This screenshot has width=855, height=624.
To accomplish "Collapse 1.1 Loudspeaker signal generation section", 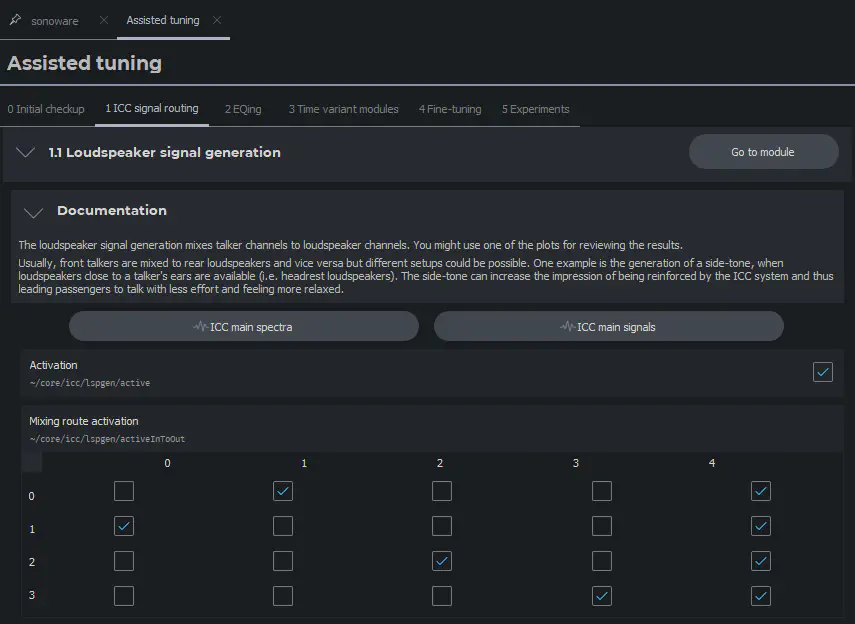I will (x=26, y=152).
